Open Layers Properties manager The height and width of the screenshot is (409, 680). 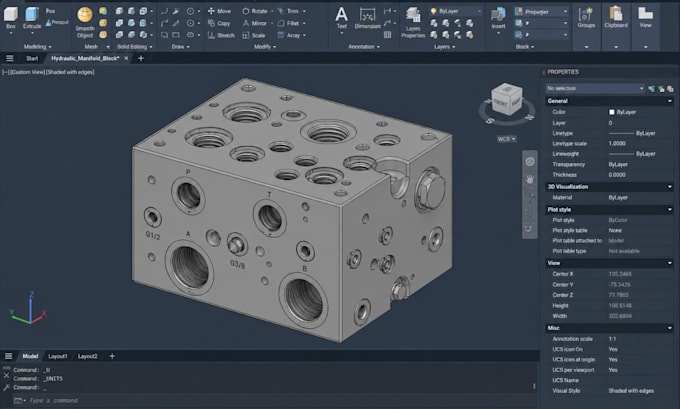tap(413, 23)
